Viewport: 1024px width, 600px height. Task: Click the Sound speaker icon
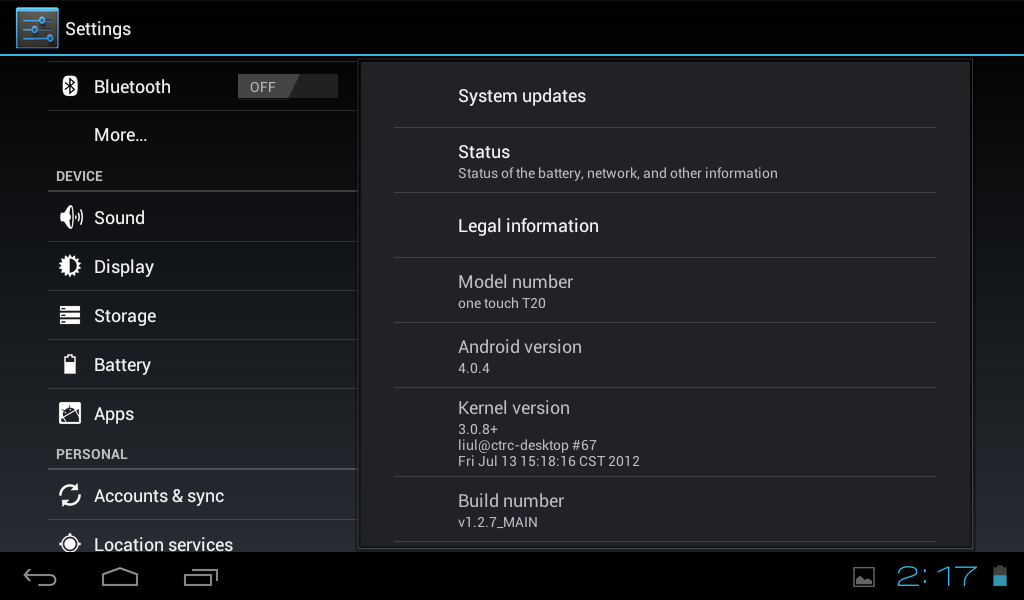pos(70,218)
